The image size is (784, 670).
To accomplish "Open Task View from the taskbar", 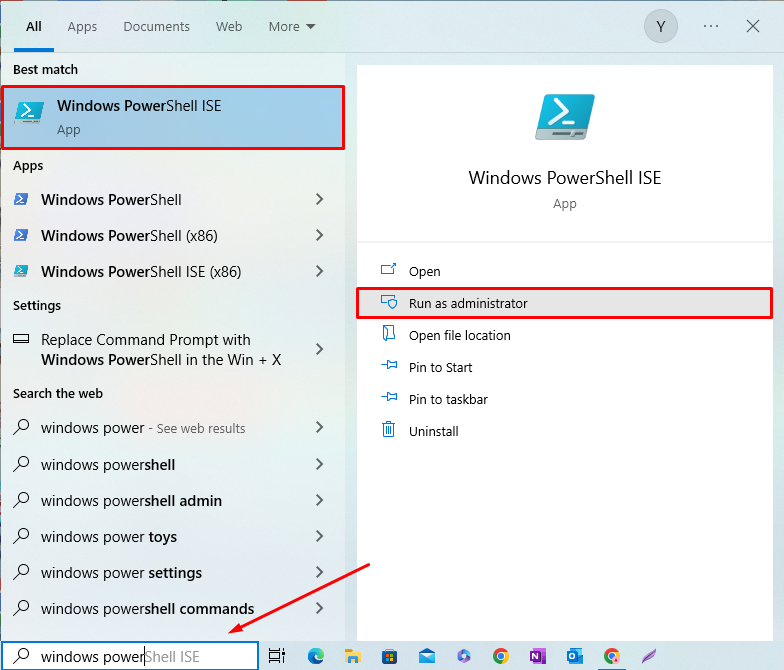I will (276, 656).
